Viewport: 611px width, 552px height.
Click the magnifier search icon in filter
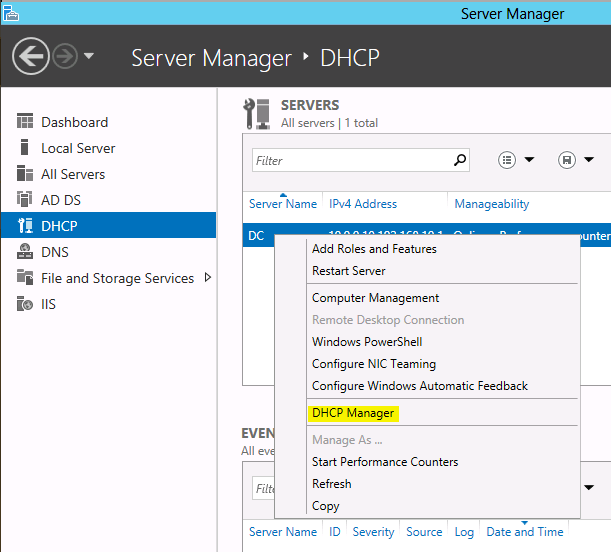click(x=460, y=160)
